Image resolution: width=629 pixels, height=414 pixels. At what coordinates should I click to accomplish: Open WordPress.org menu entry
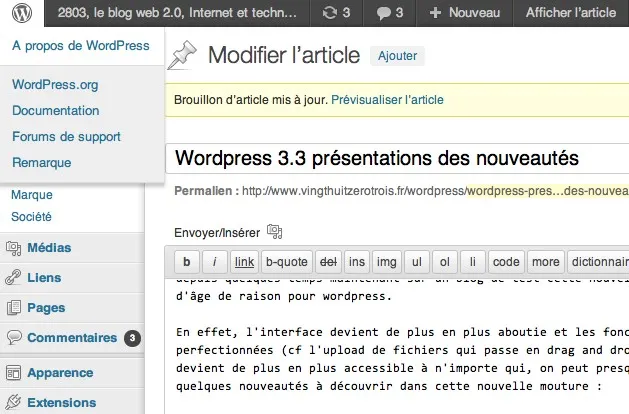(x=55, y=85)
